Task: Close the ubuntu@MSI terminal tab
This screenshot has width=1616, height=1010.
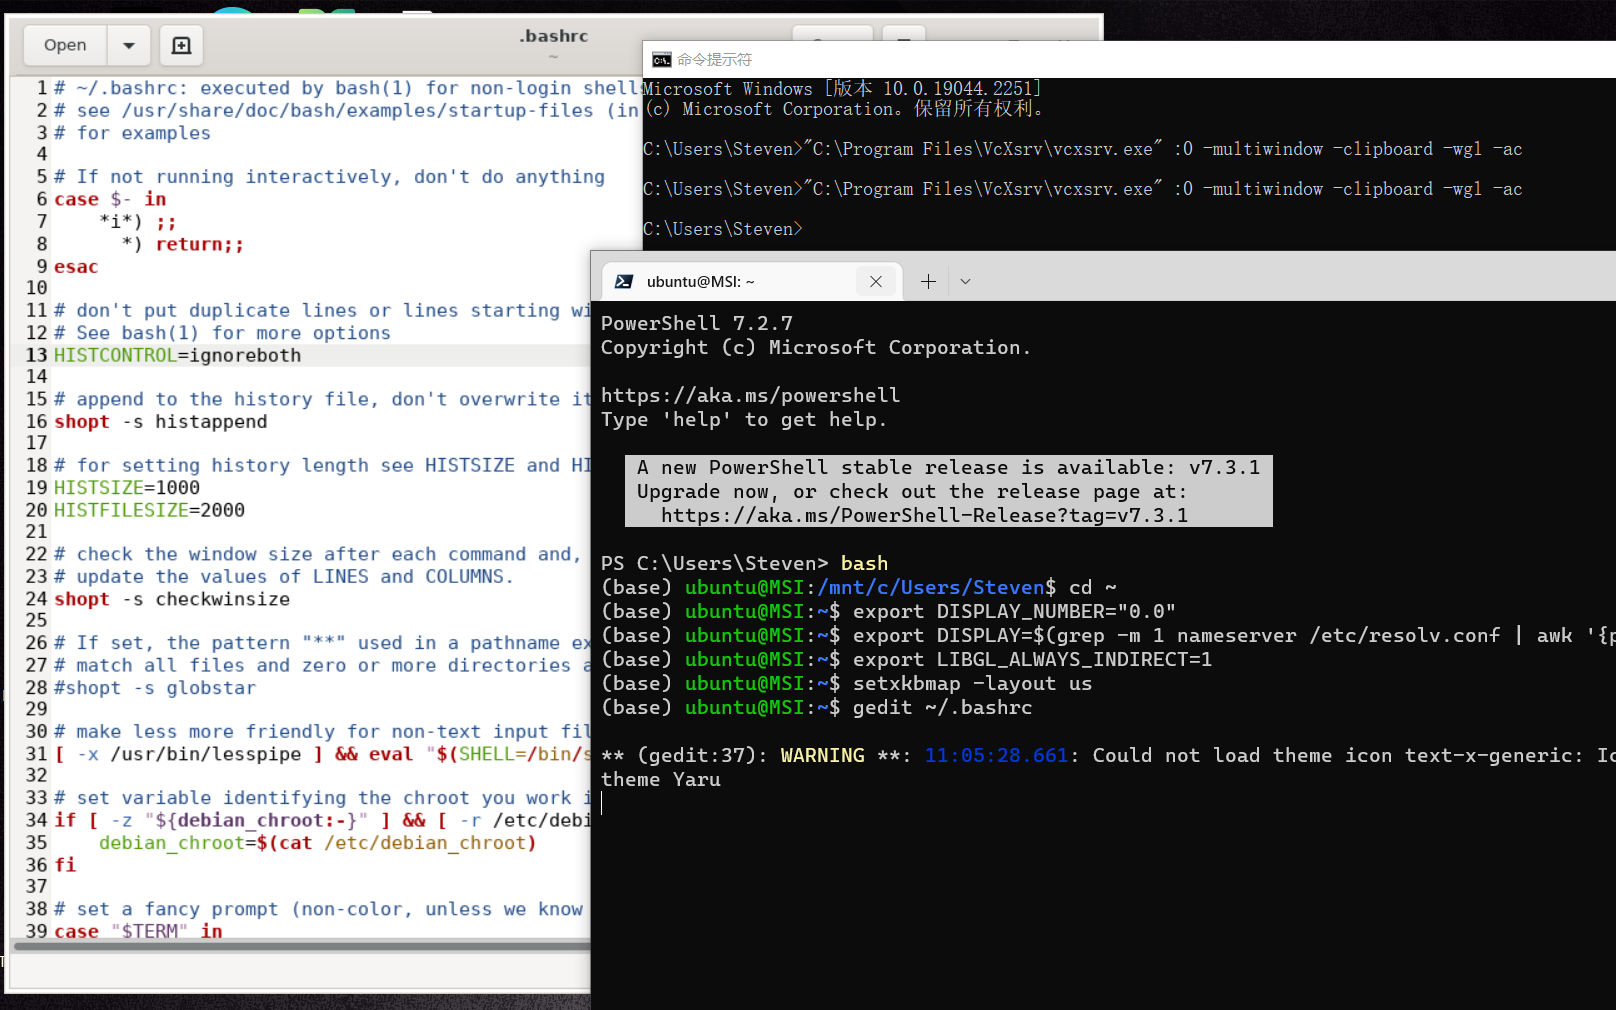Action: 876,282
